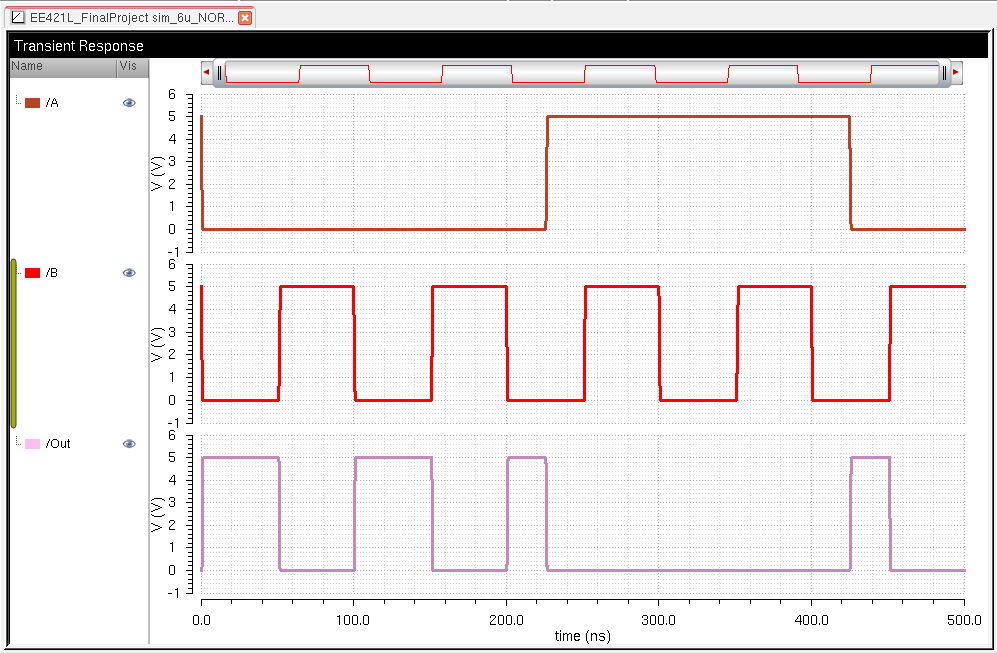Click the /A trace color swatch
997x653 pixels.
pos(32,103)
